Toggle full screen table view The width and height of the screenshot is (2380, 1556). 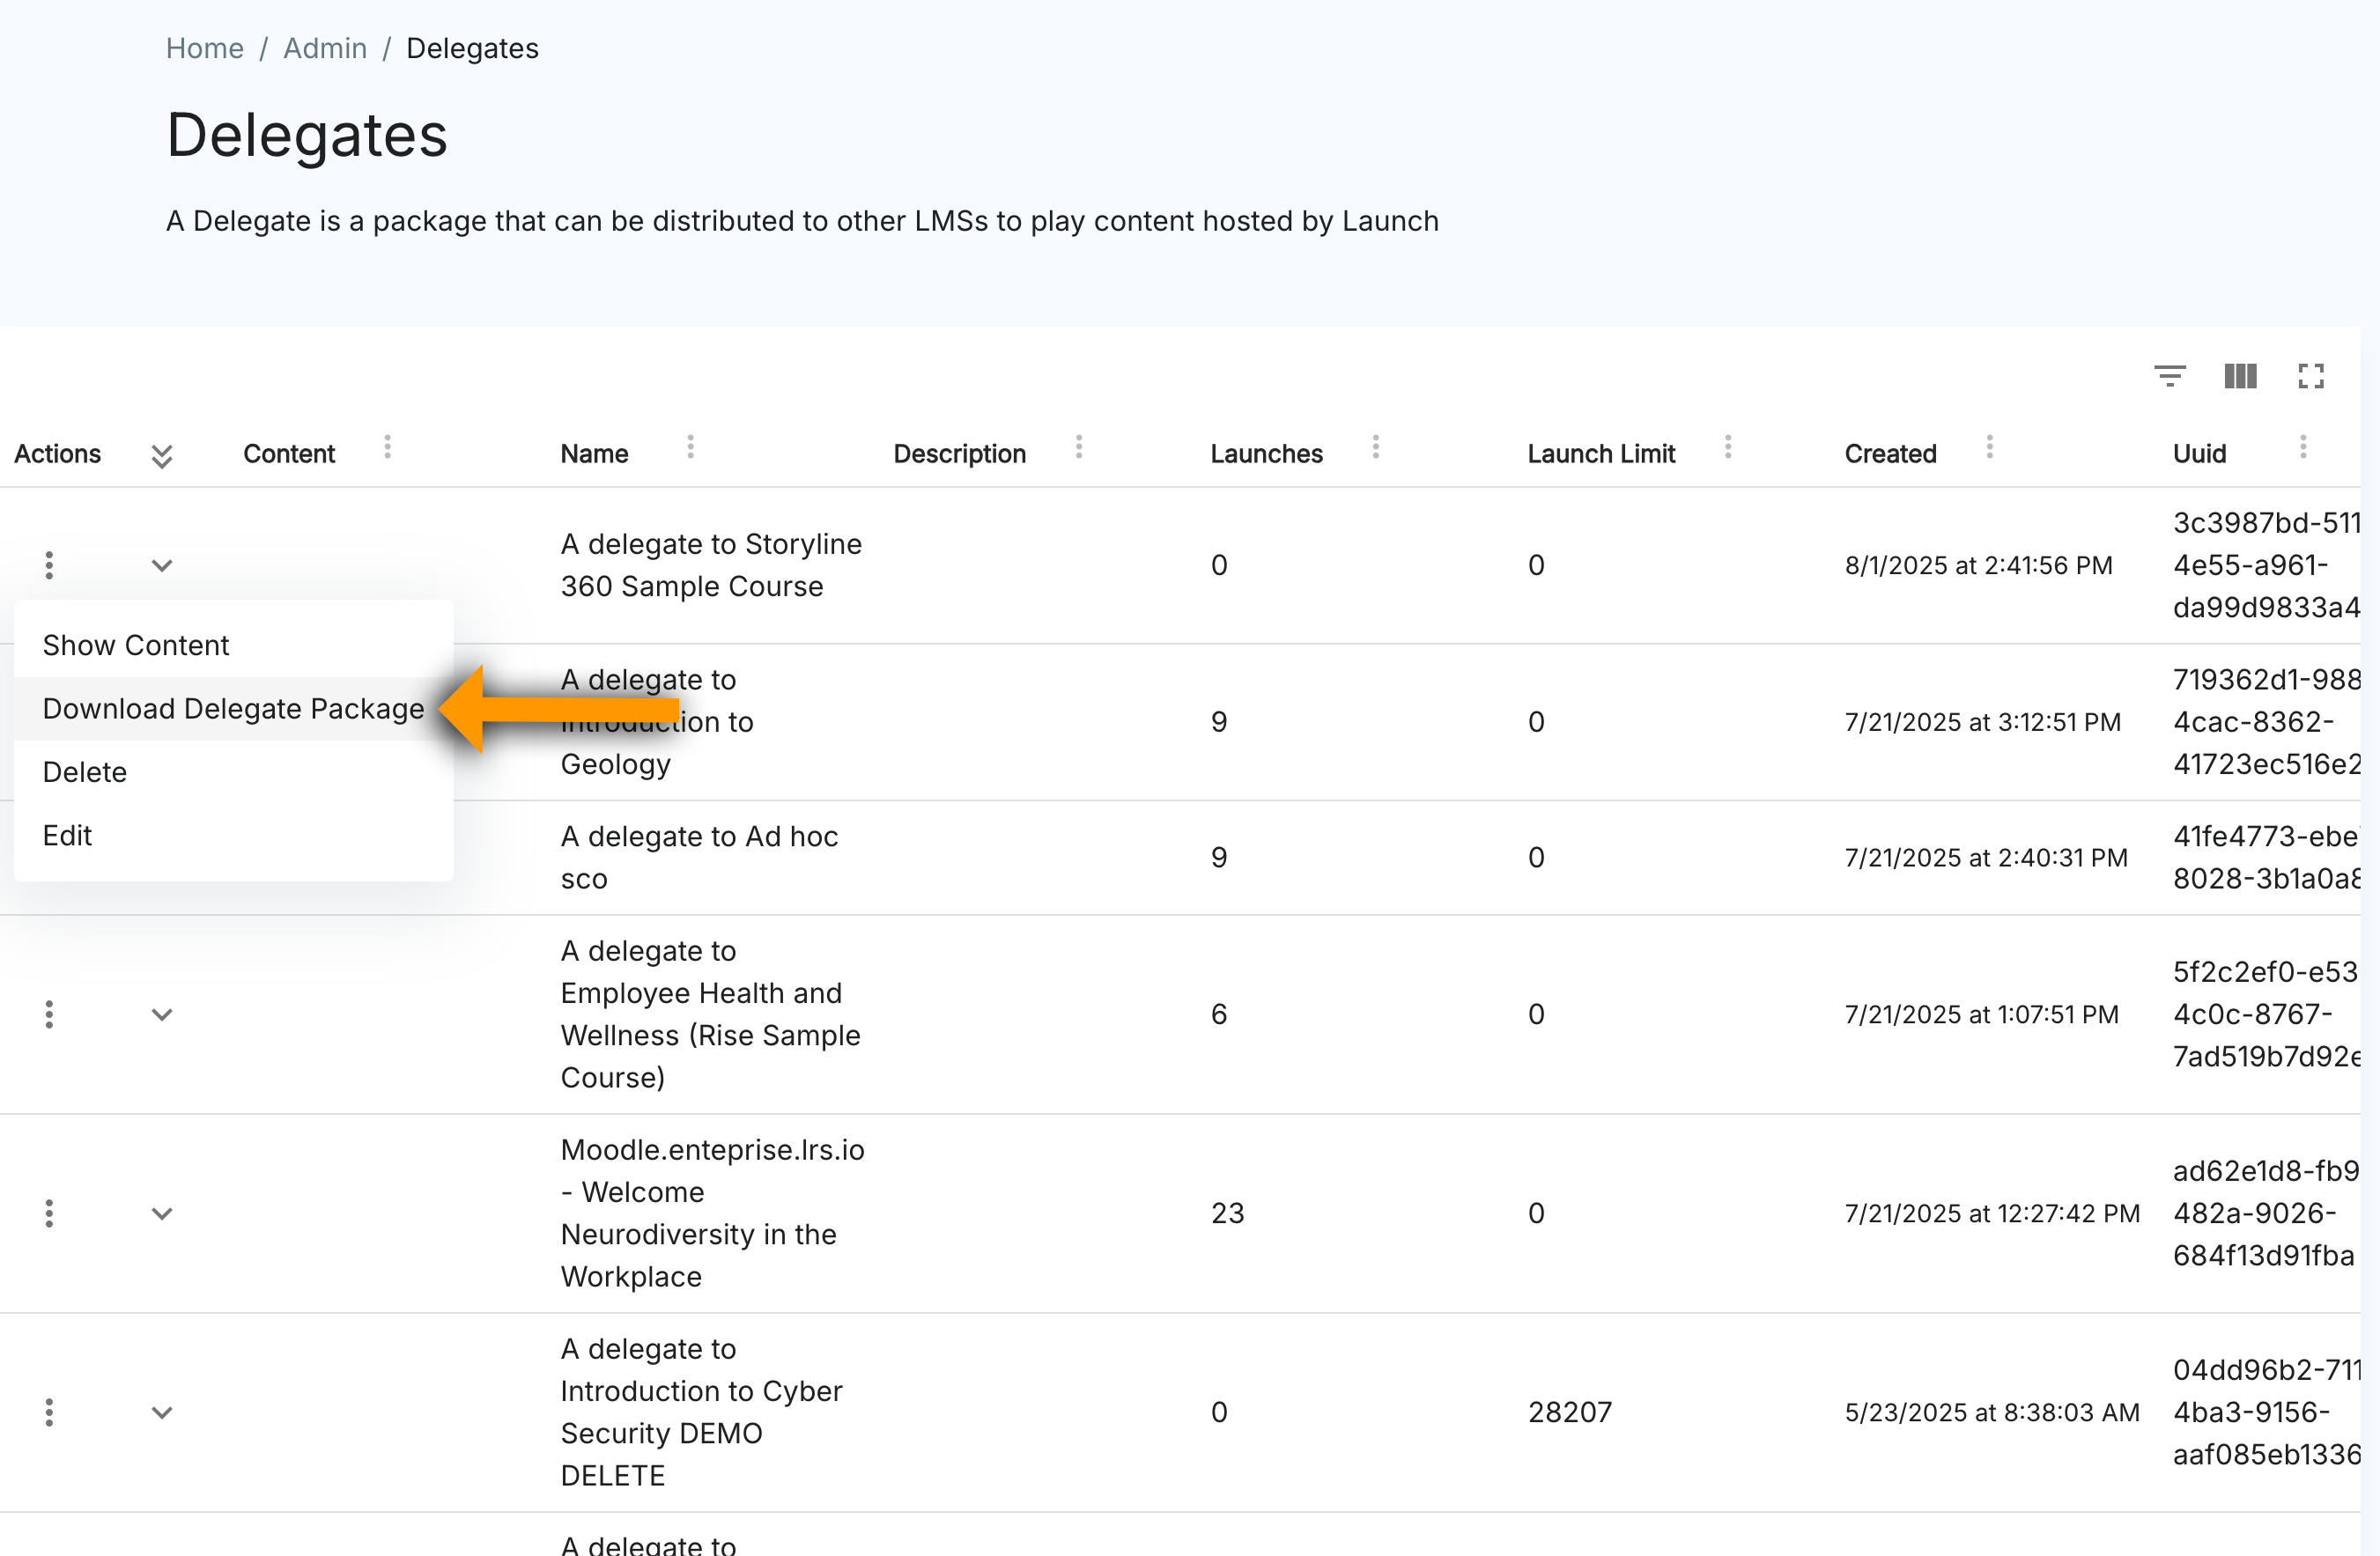pos(2310,376)
